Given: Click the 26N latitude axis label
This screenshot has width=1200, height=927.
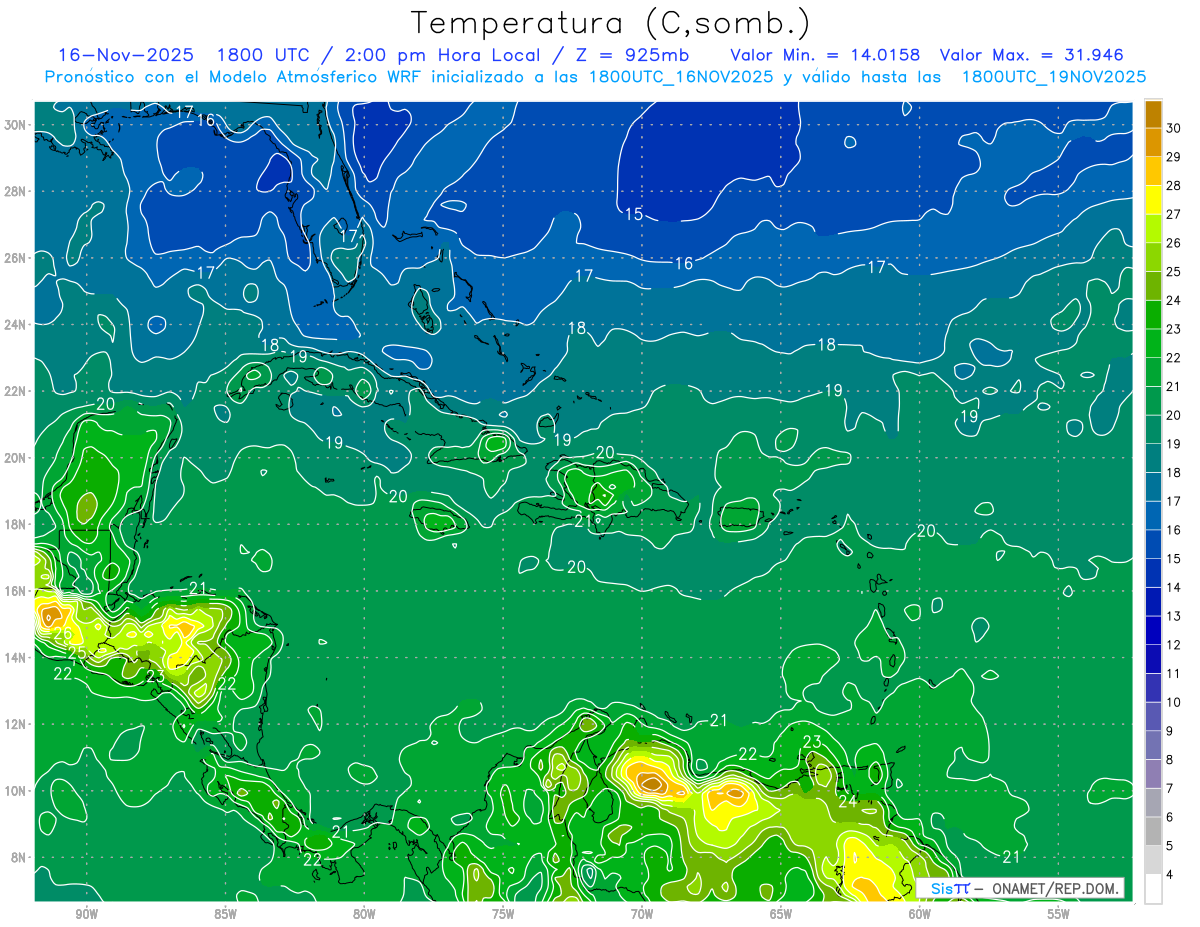Looking at the screenshot, I should coord(15,258).
